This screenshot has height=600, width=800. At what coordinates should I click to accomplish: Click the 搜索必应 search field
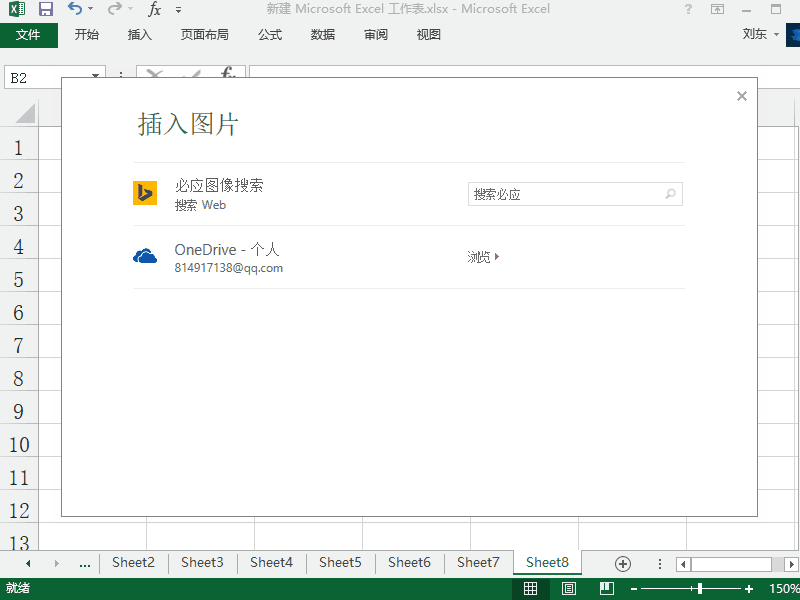tap(575, 194)
